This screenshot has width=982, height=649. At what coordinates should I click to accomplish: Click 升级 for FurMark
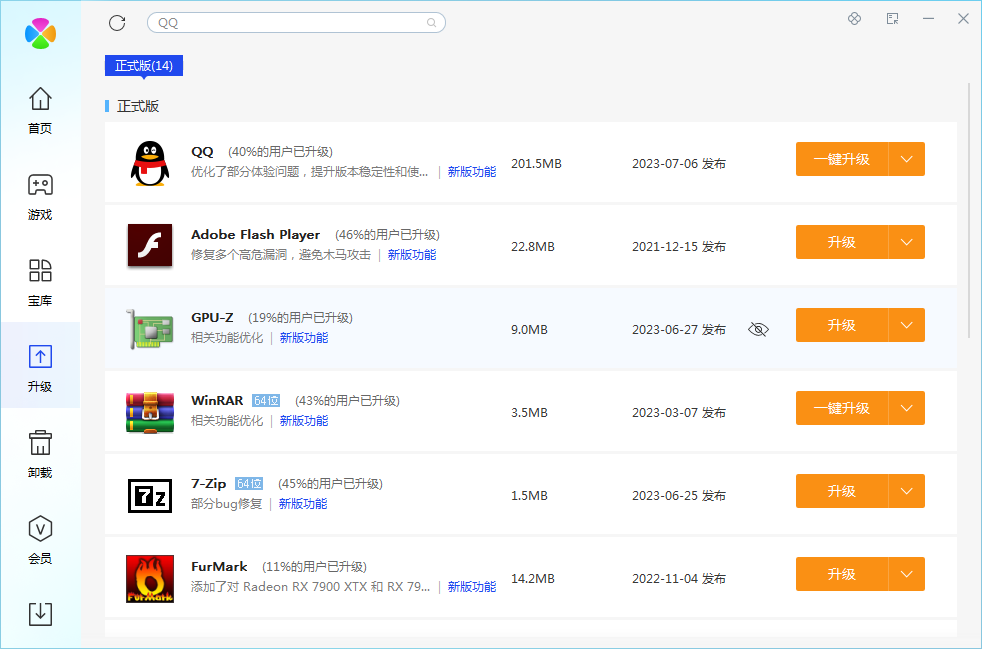pos(842,574)
